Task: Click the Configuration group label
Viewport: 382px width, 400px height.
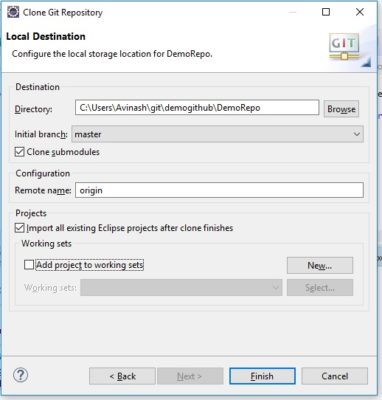Action: 43,173
